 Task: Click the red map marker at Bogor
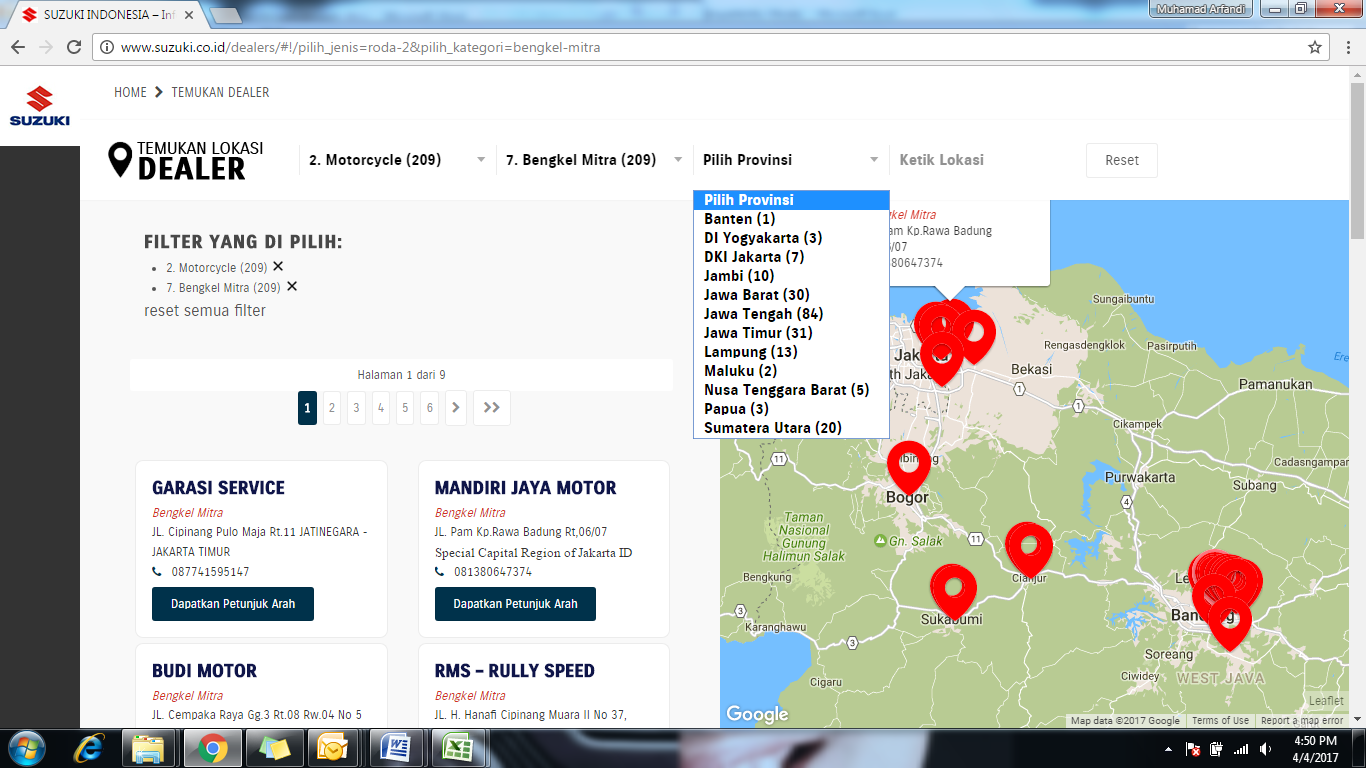pyautogui.click(x=908, y=464)
